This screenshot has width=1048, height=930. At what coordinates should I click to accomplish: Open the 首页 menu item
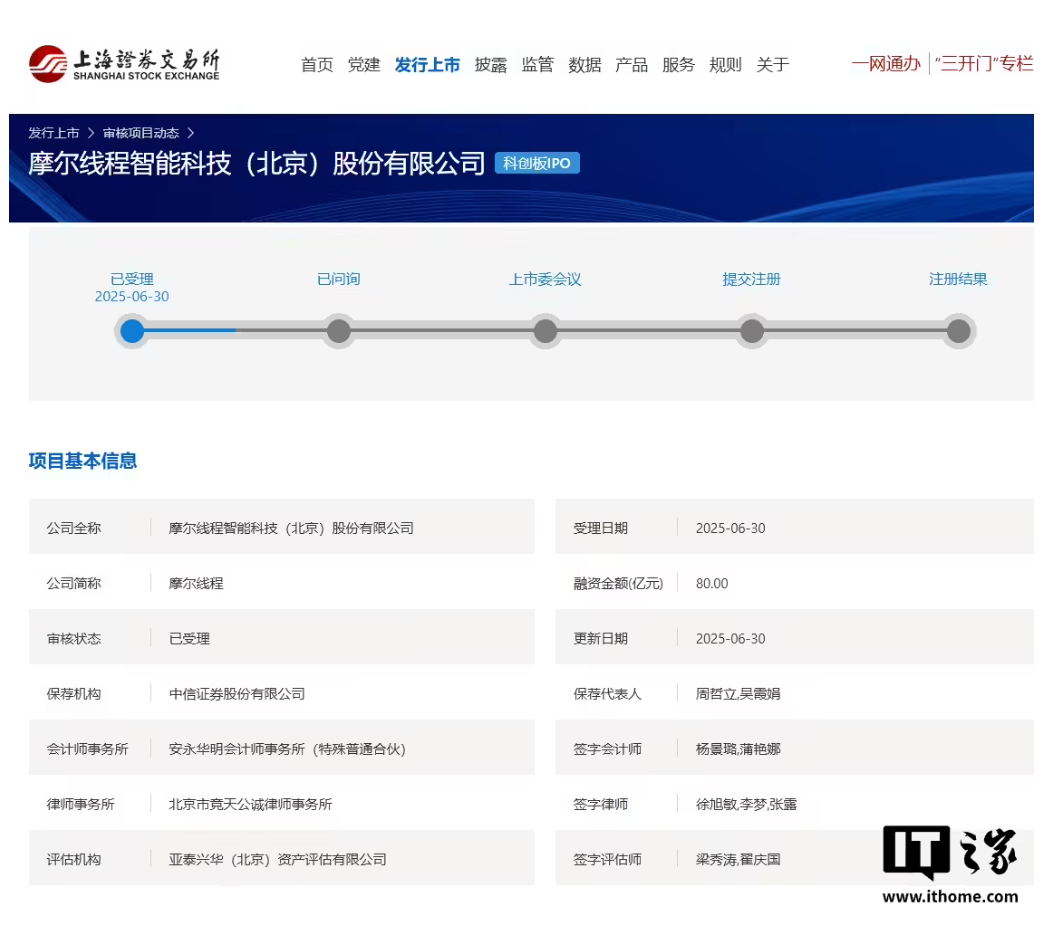coord(317,65)
